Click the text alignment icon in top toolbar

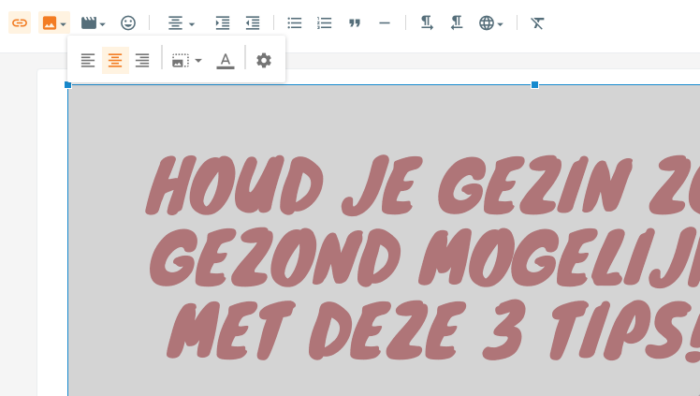[175, 23]
